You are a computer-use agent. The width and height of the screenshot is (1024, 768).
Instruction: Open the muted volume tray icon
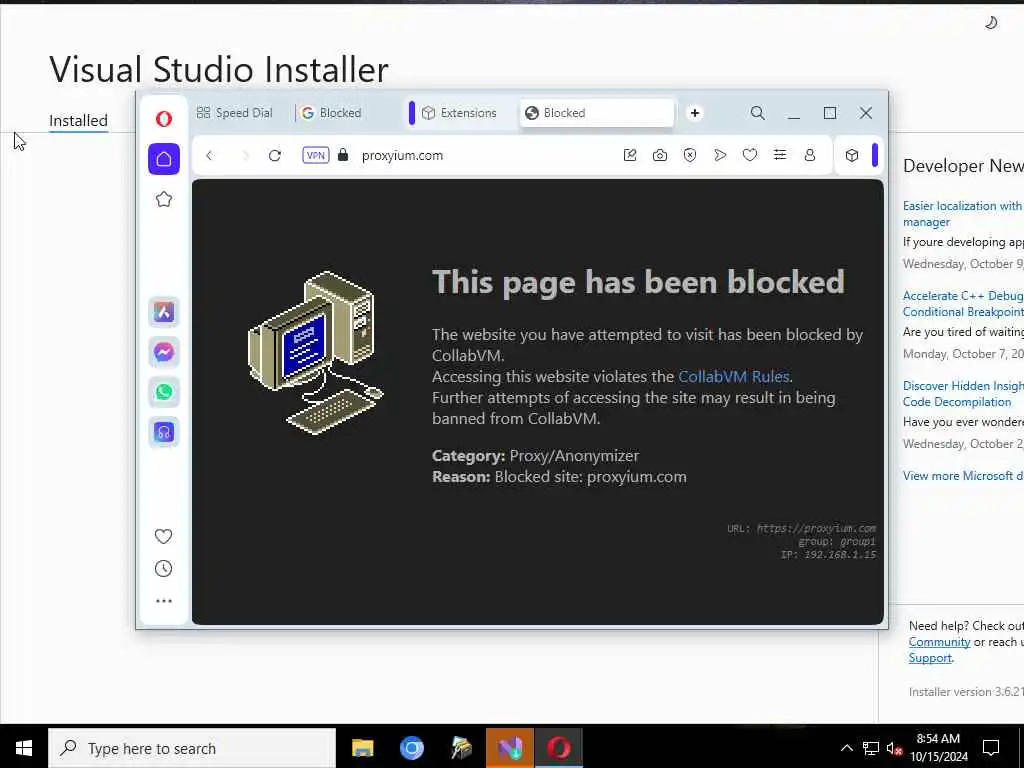tap(895, 748)
